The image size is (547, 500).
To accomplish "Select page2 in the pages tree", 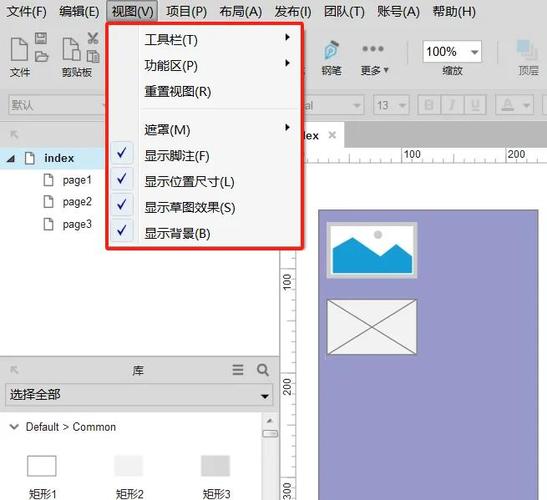I will (77, 202).
